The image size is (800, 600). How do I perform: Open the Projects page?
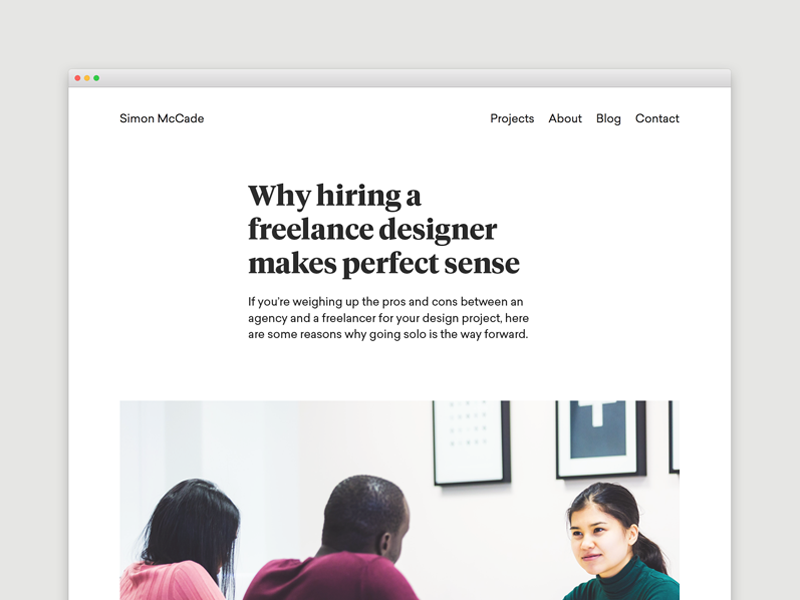512,118
